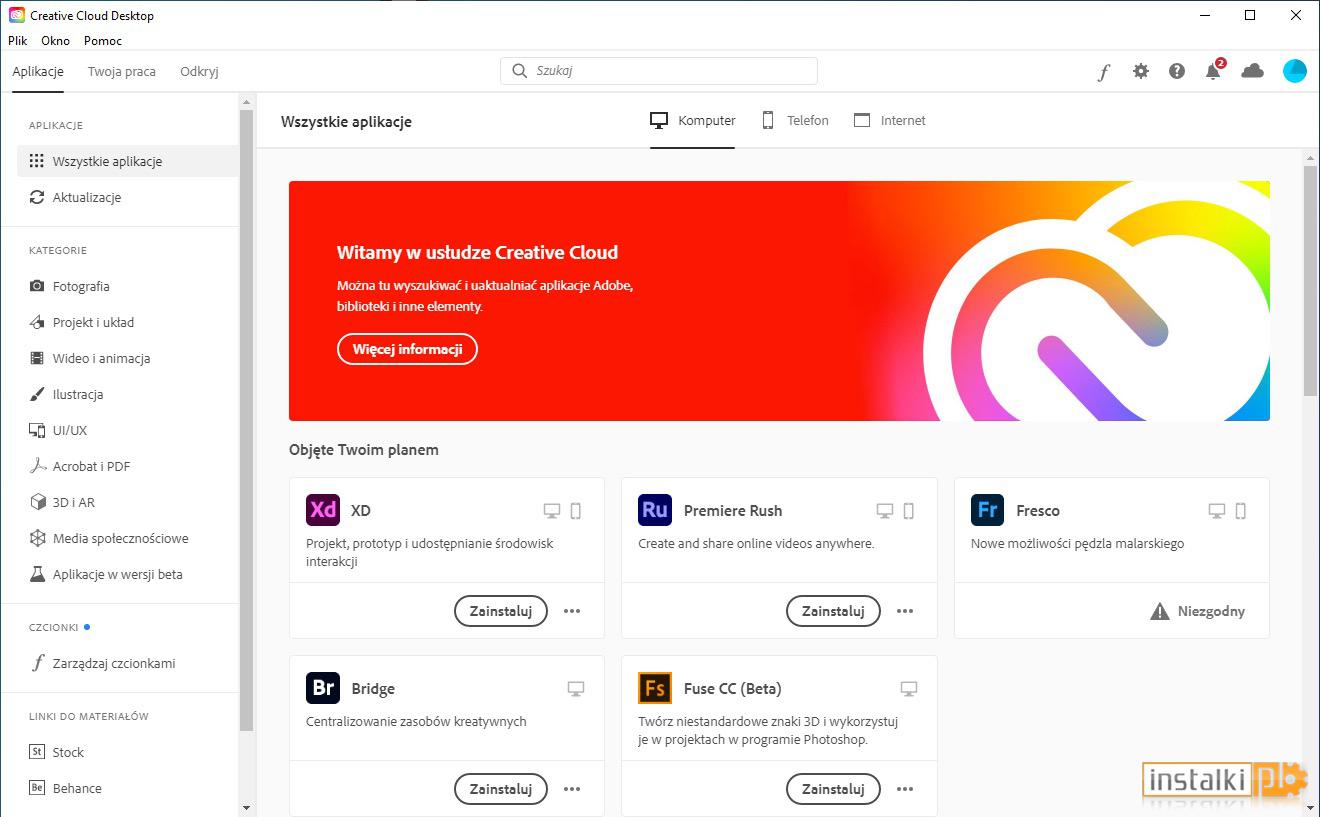
Task: Install XD with Zainstaluj button
Action: tap(501, 611)
